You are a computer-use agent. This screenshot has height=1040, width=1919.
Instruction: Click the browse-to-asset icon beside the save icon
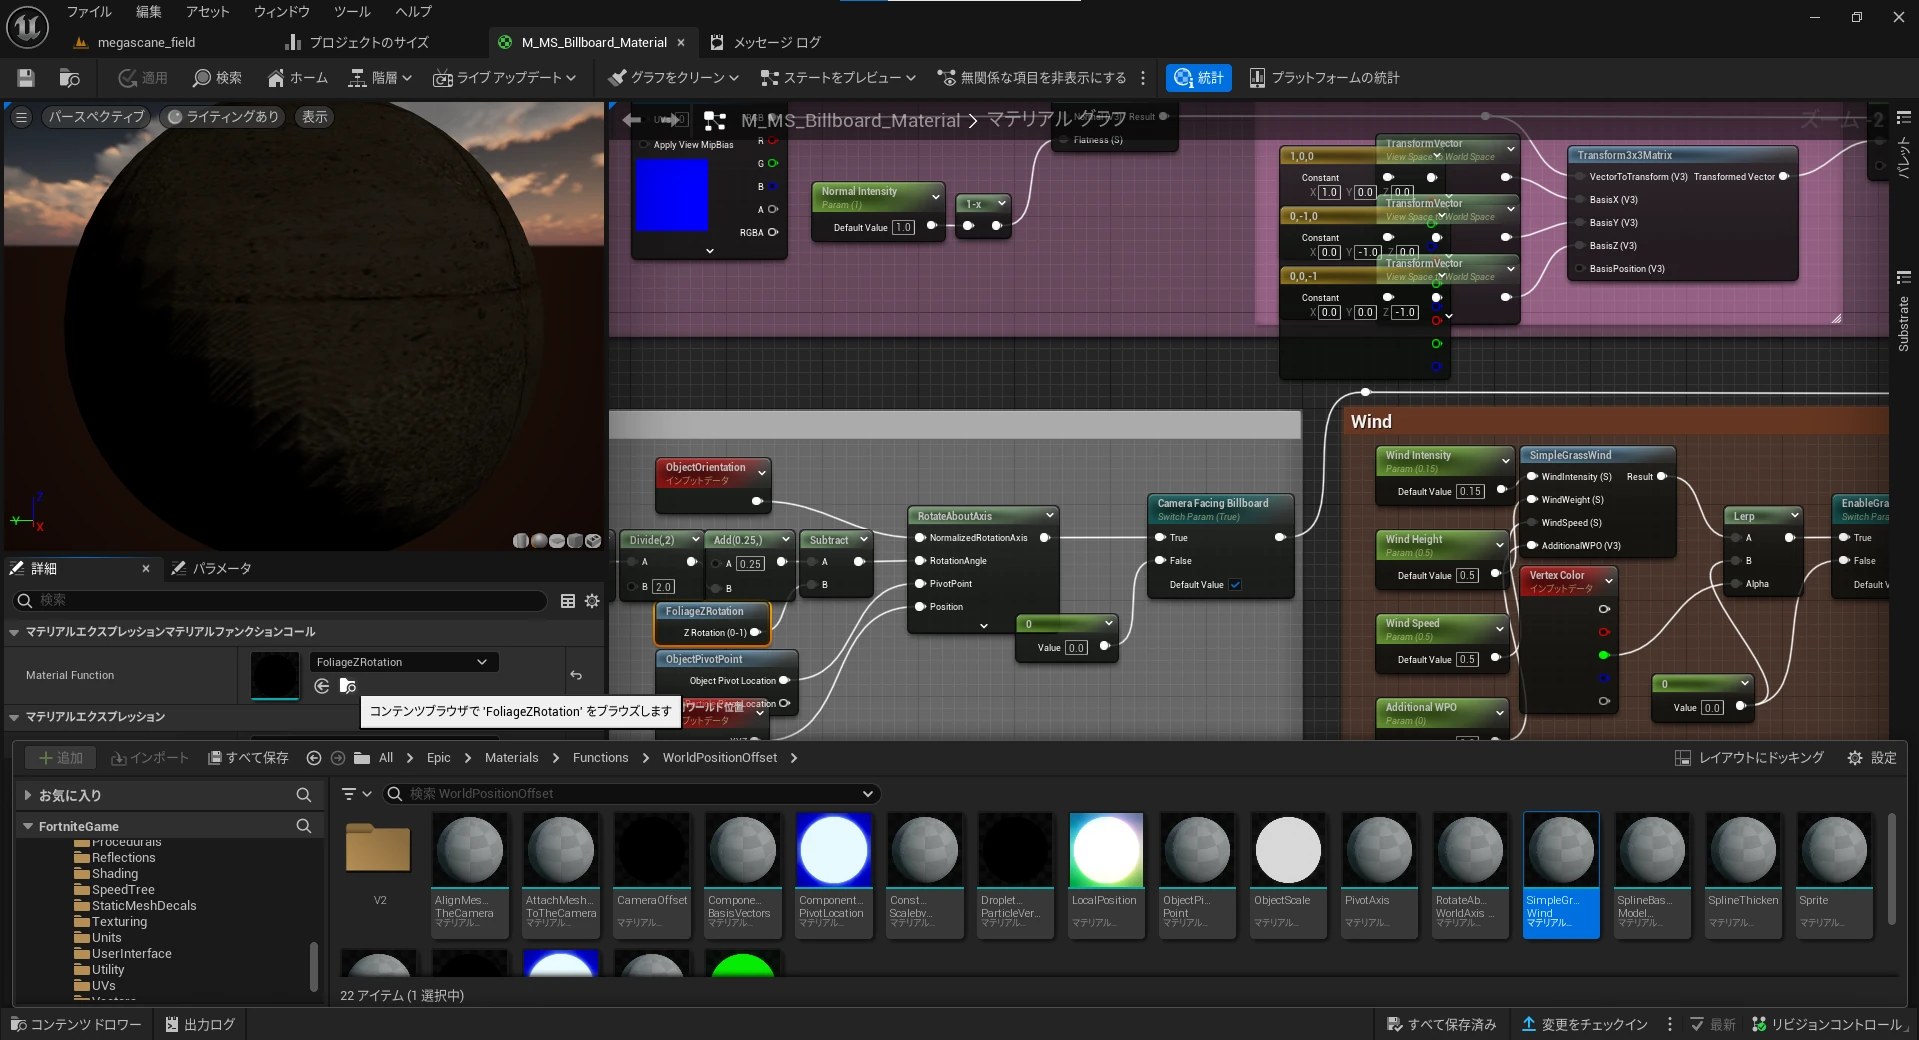[69, 78]
